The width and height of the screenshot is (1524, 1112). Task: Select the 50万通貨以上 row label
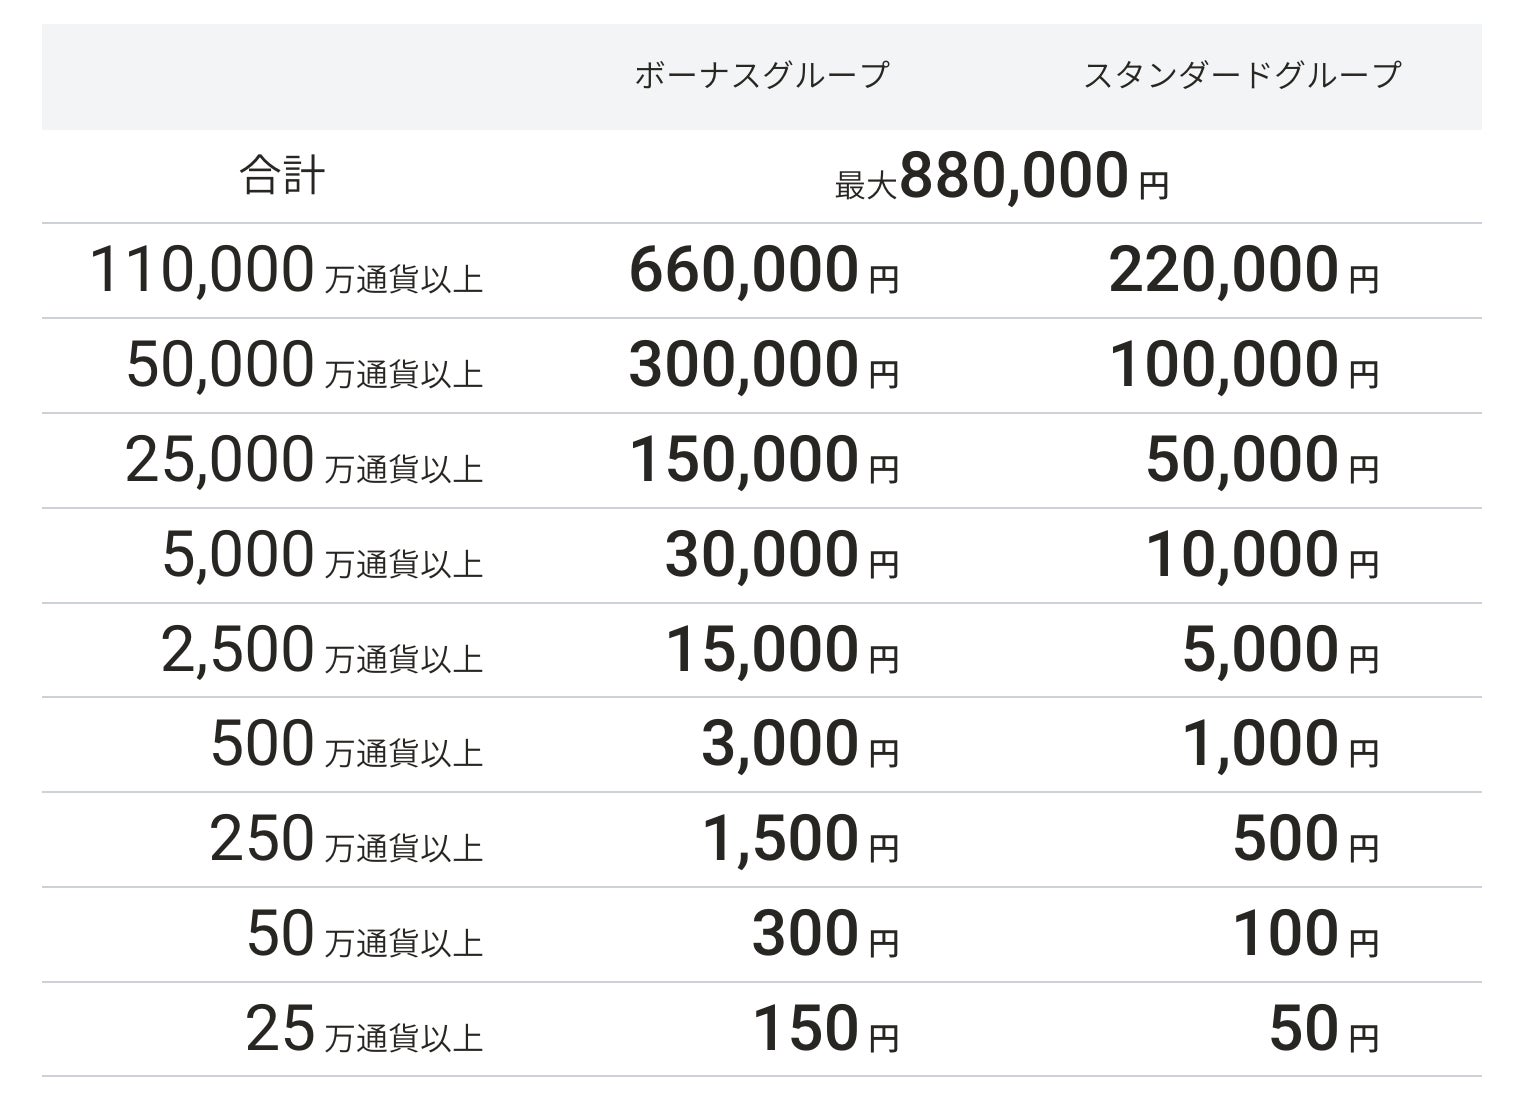coord(364,935)
